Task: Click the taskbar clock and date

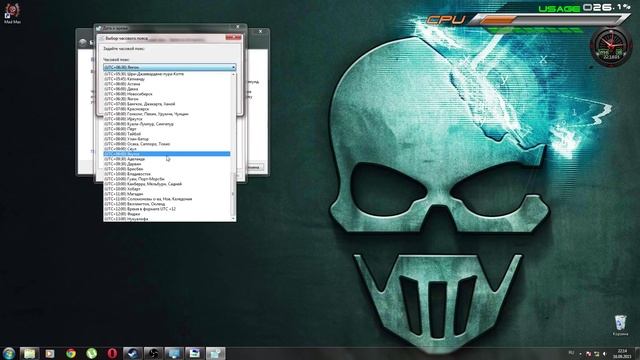Action: [622, 353]
